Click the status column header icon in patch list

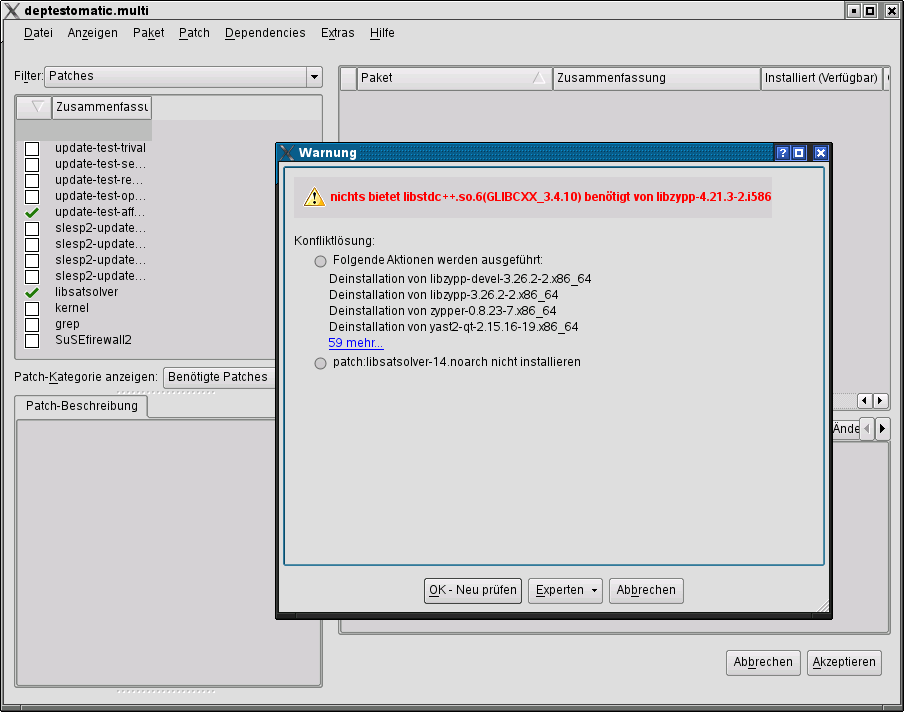point(36,107)
